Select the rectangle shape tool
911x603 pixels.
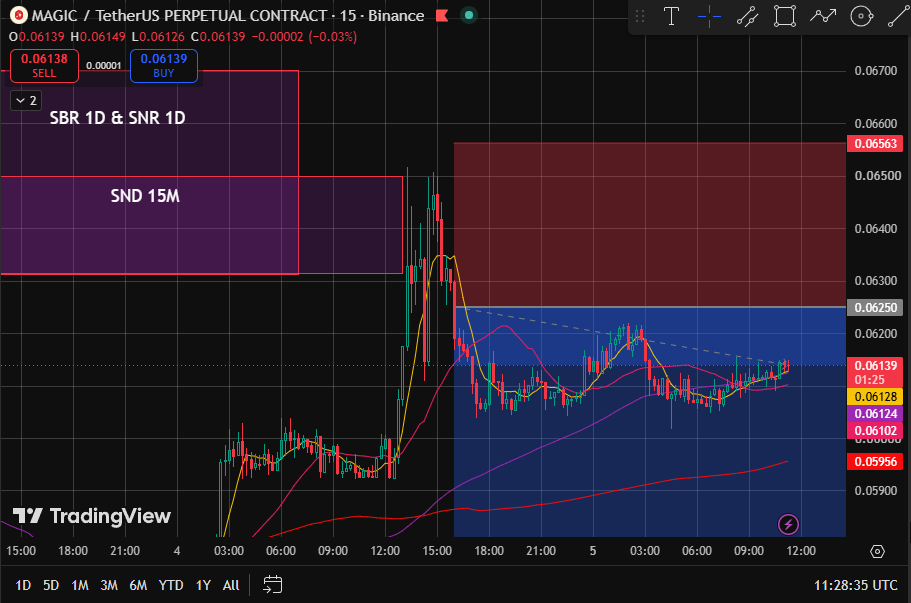pyautogui.click(x=785, y=16)
